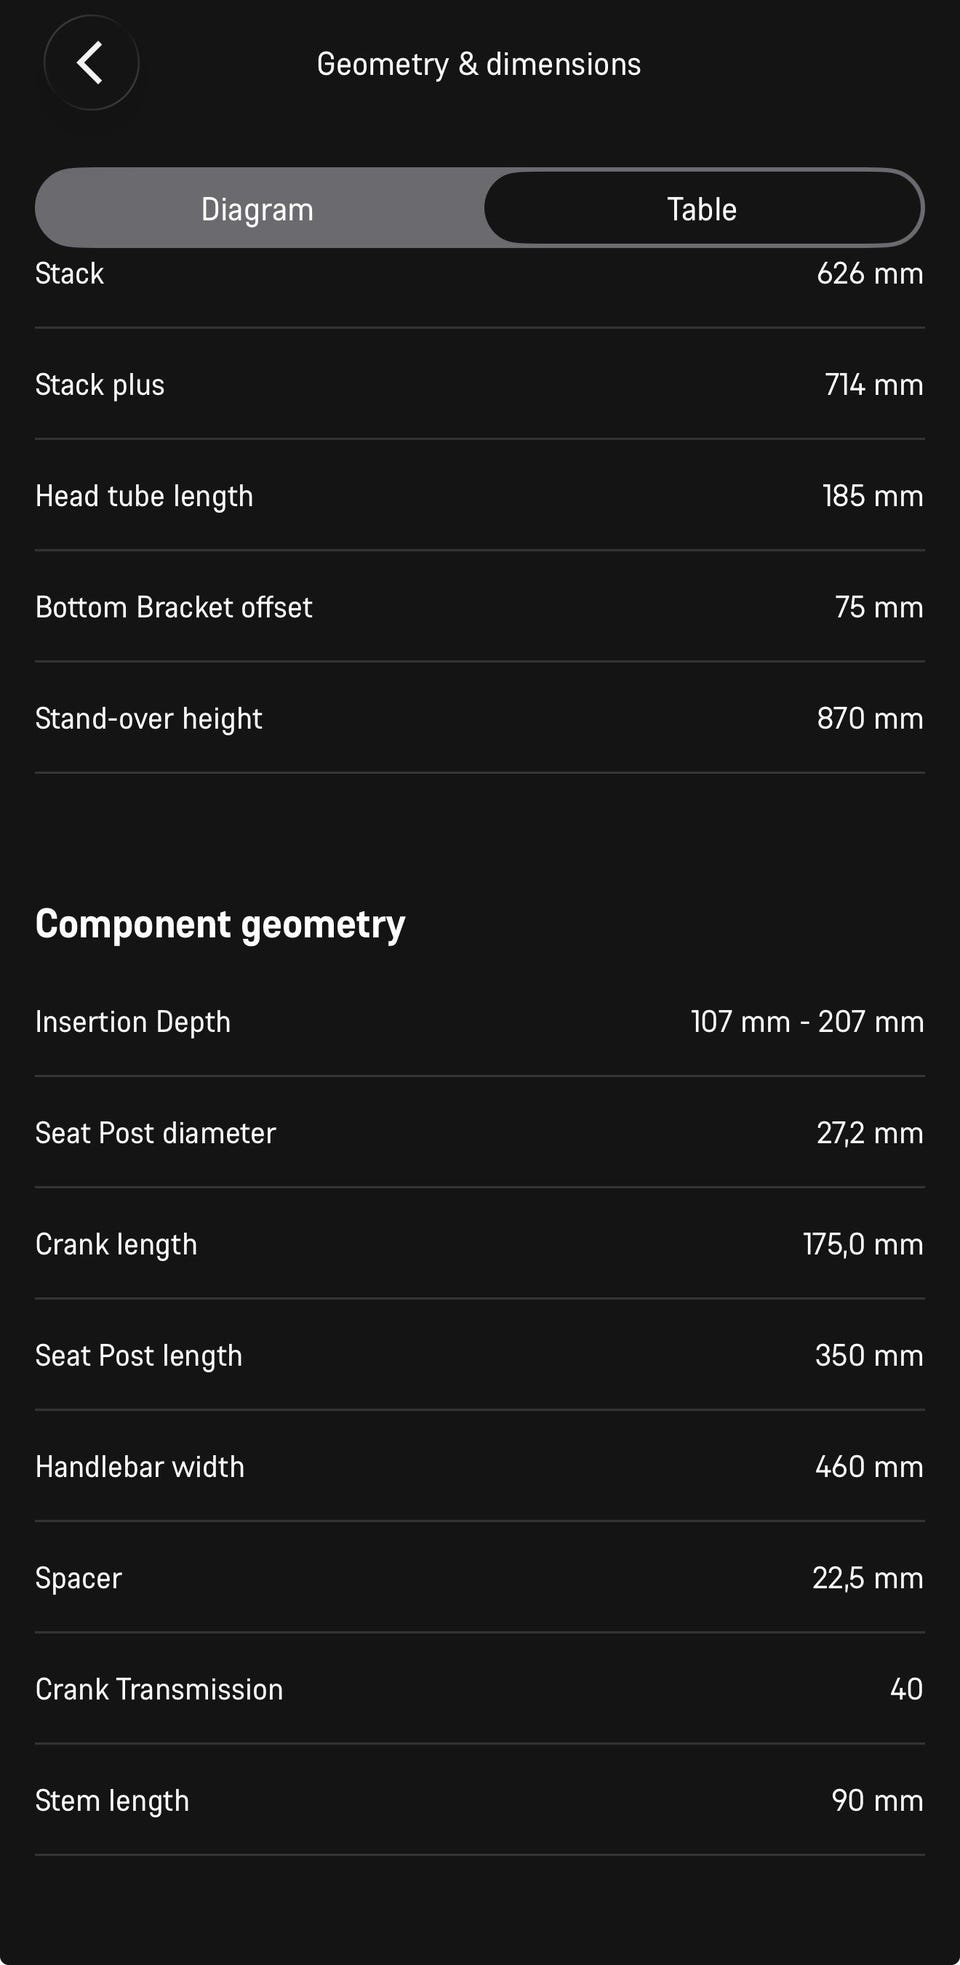Viewport: 960px width, 1965px height.
Task: Click the 626 mm Stack value
Action: coord(870,273)
